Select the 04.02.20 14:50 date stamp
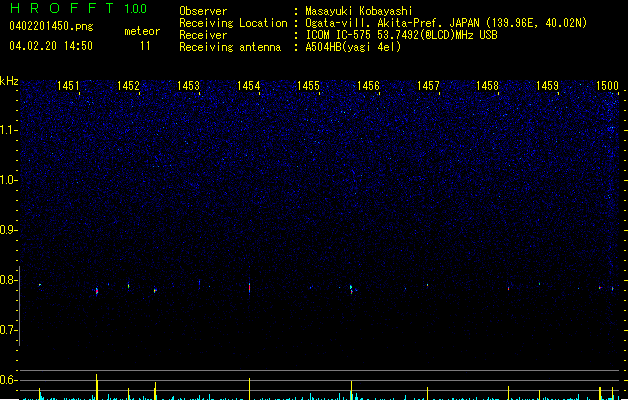This screenshot has height=400, width=629. click(50, 46)
